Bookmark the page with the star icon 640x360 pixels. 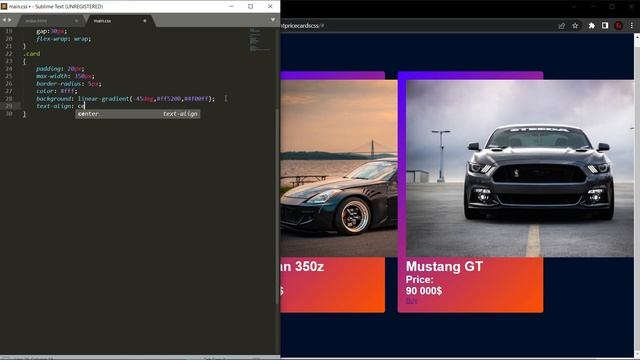coord(575,26)
